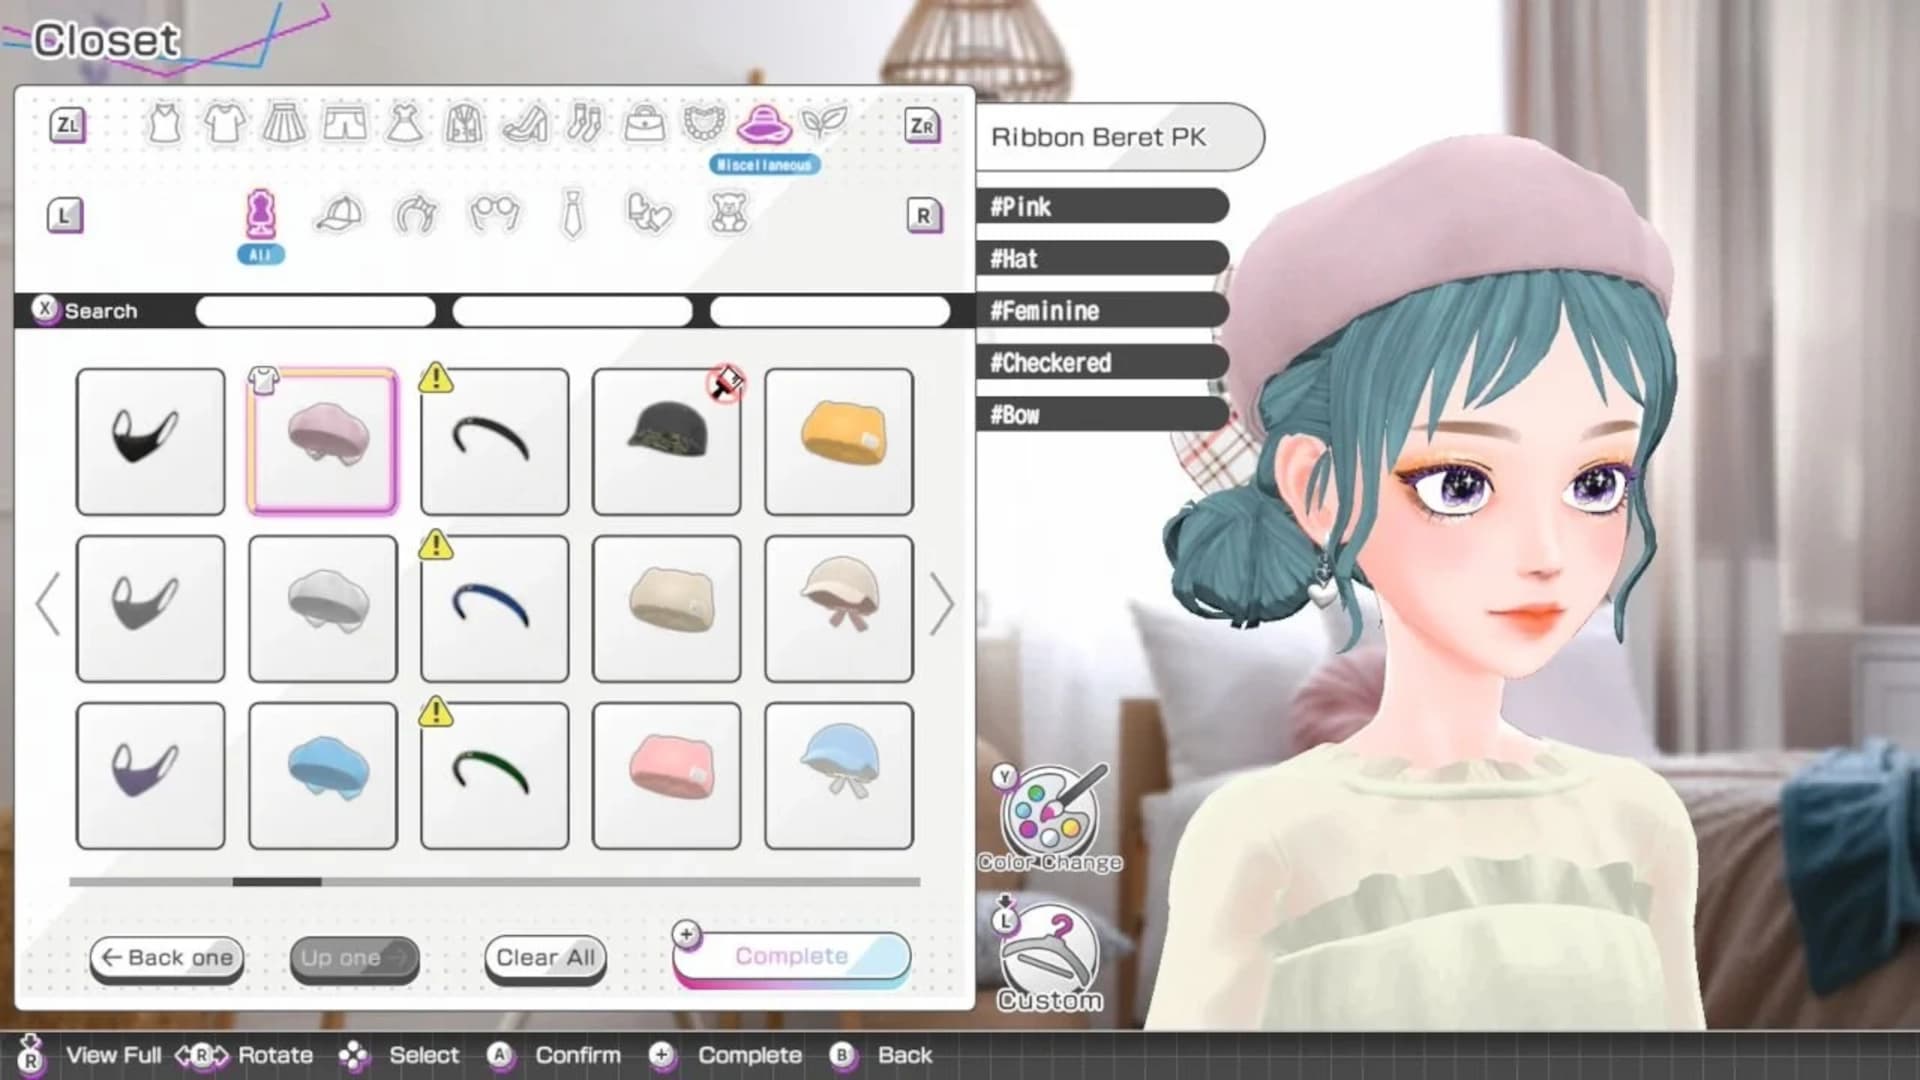Click the Complete button
The width and height of the screenshot is (1920, 1080).
(x=792, y=957)
